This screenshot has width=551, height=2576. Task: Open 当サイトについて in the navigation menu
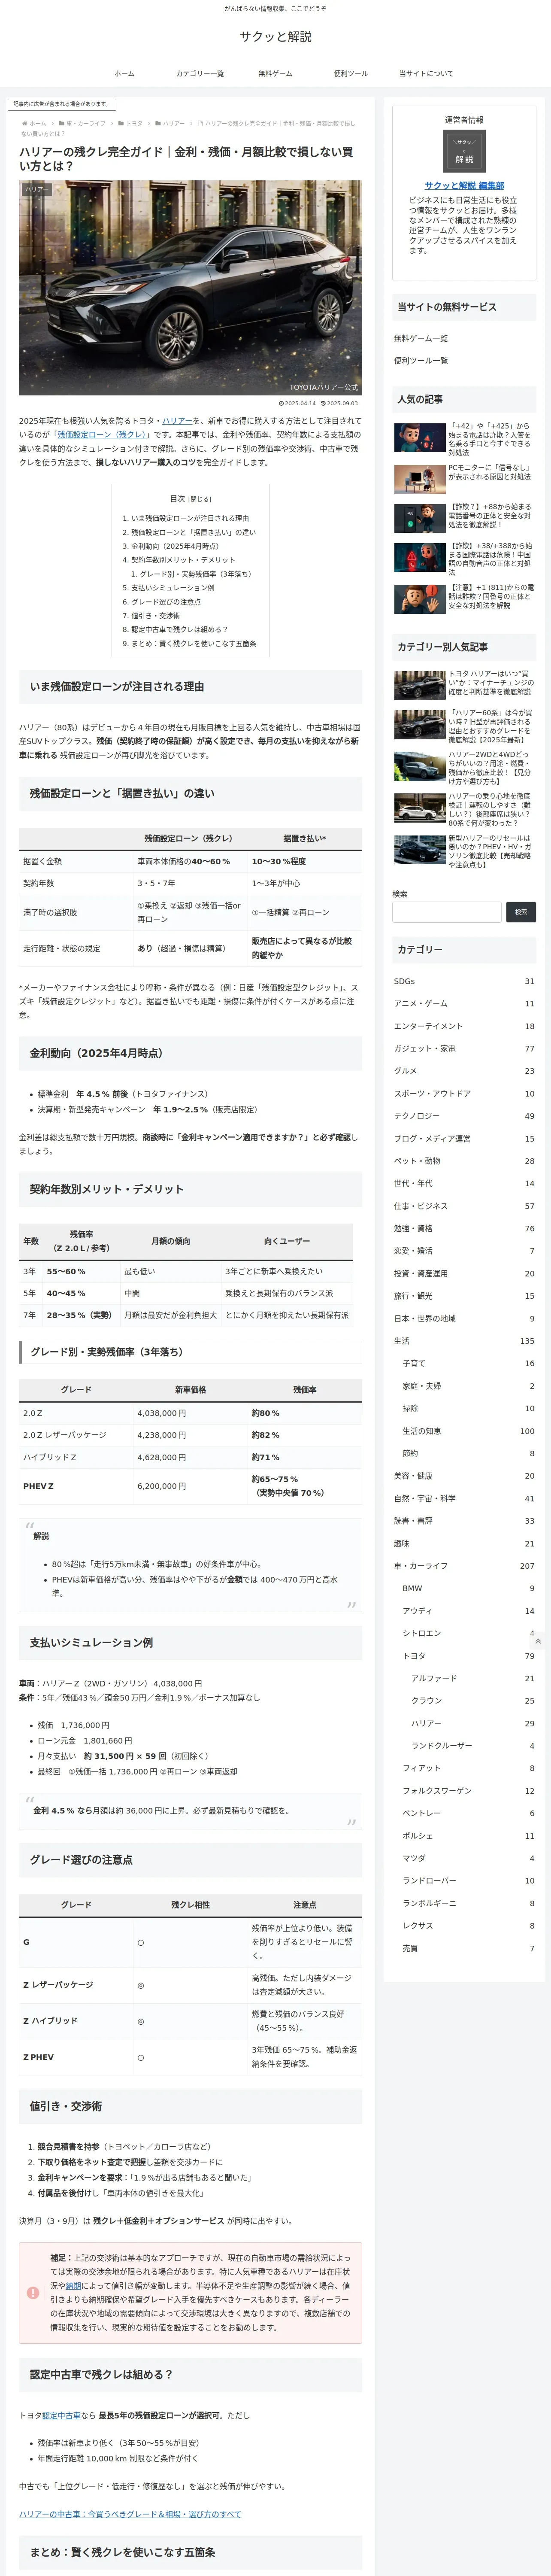(x=426, y=73)
